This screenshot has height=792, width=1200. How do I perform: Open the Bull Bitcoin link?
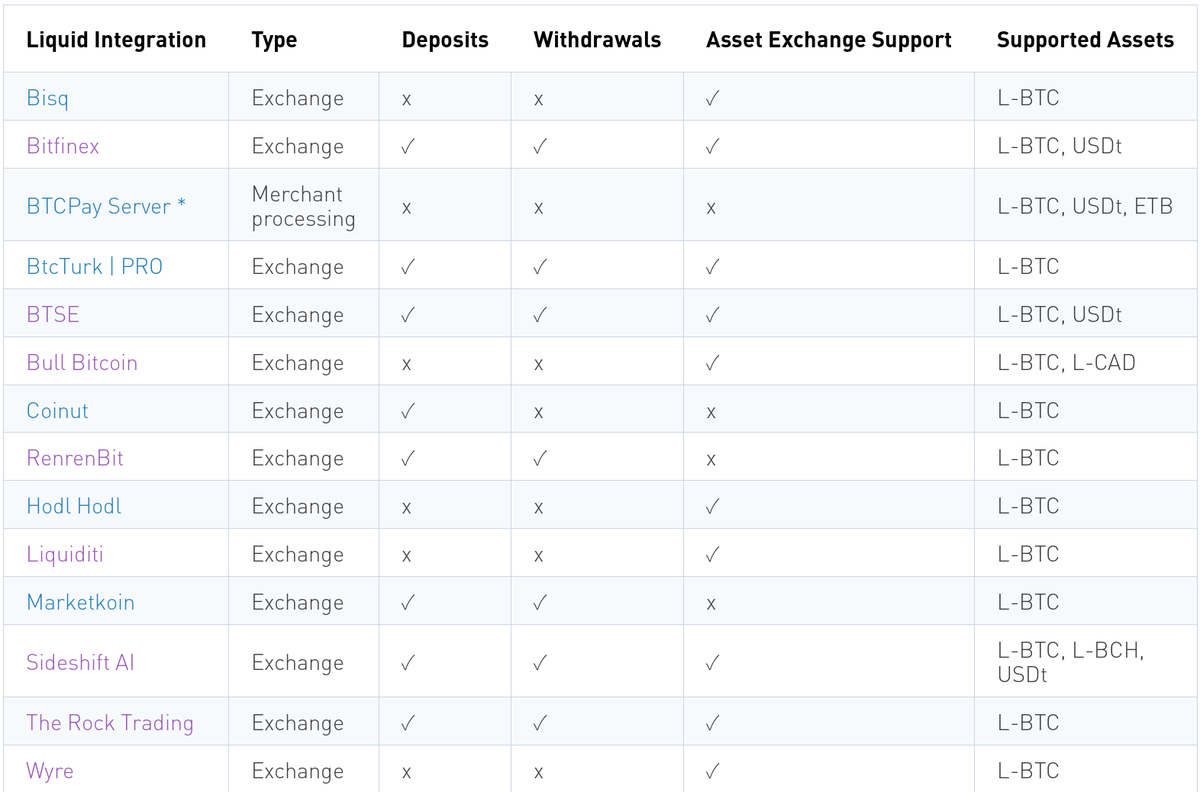pyautogui.click(x=82, y=362)
